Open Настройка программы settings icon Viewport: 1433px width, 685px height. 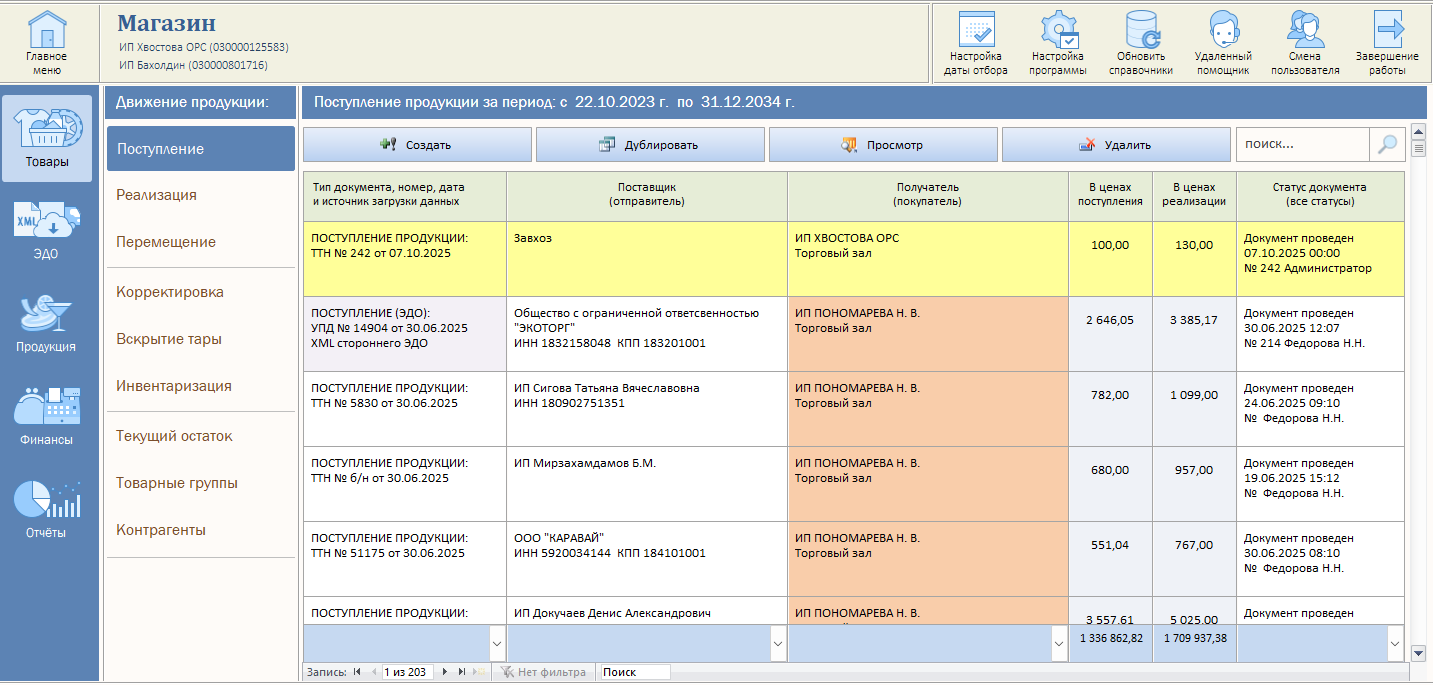coord(1058,30)
